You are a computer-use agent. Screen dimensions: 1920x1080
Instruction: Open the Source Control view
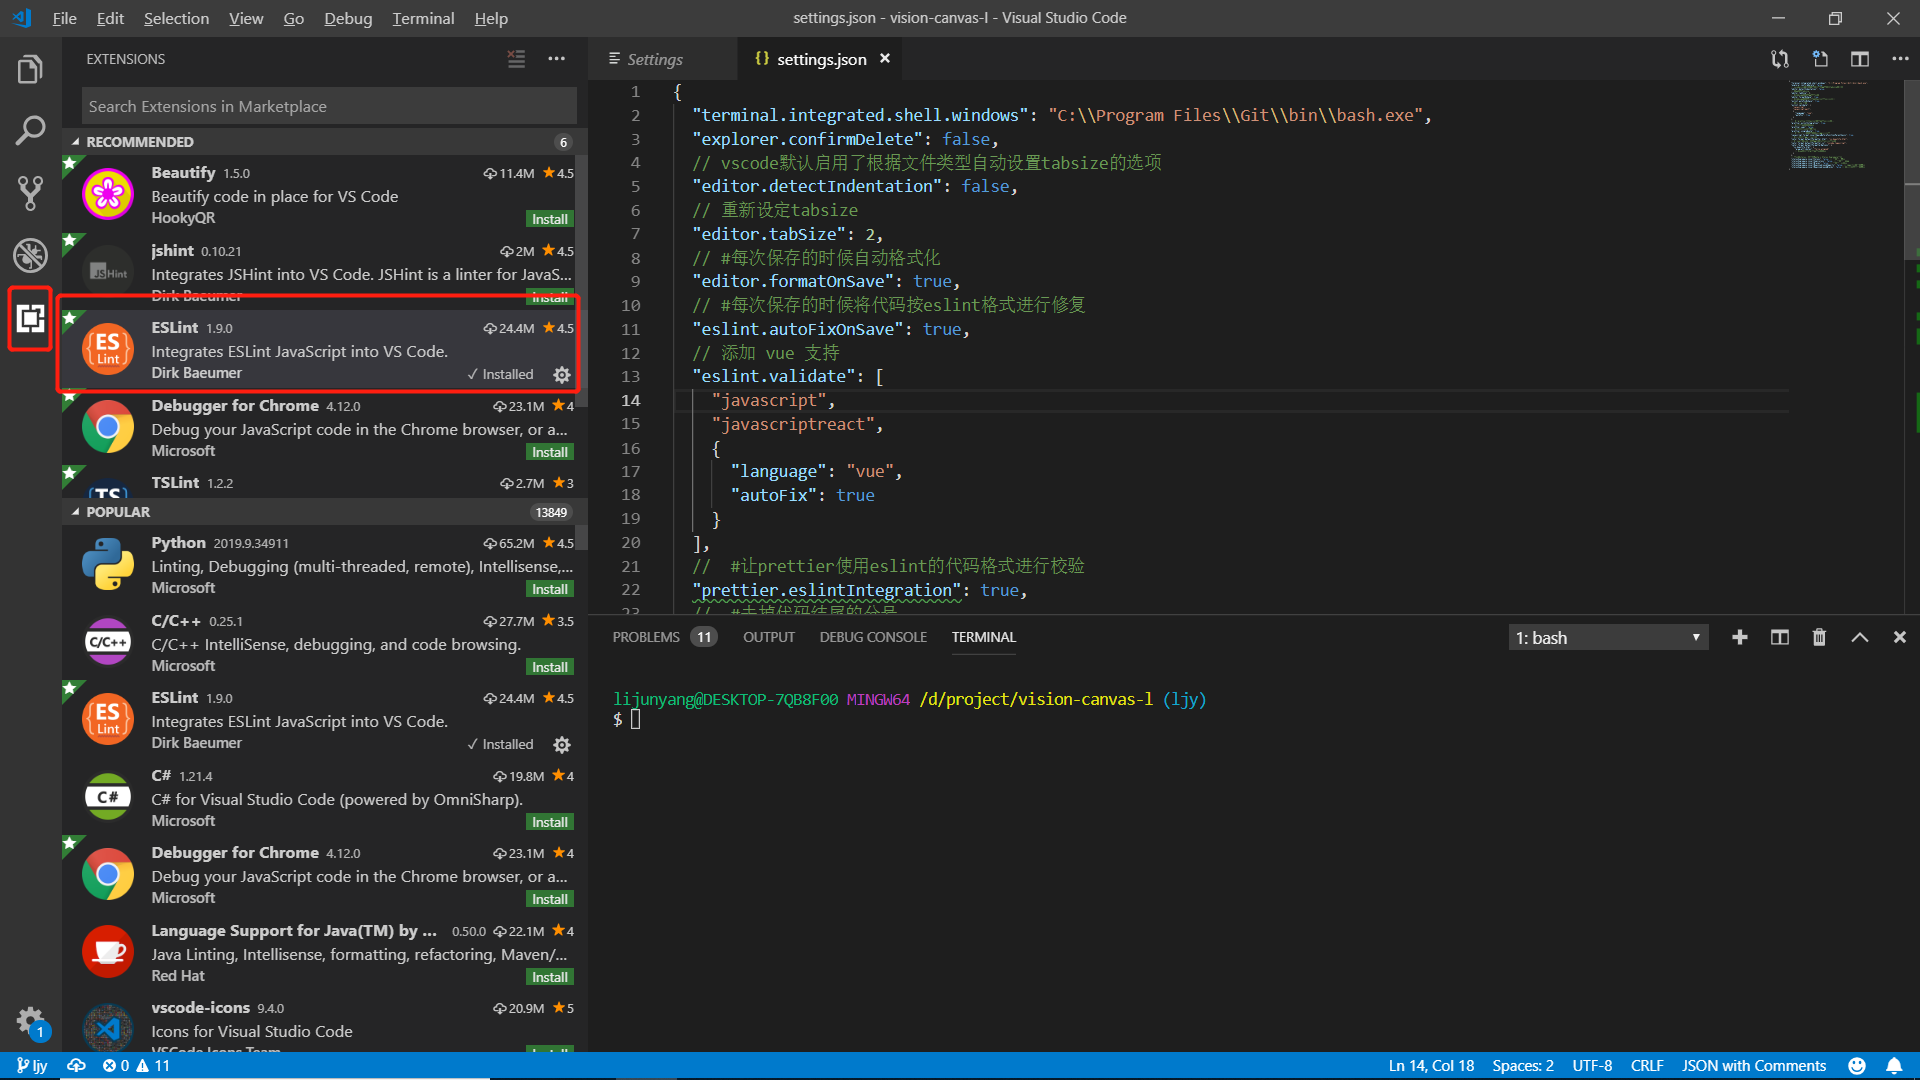(x=30, y=193)
